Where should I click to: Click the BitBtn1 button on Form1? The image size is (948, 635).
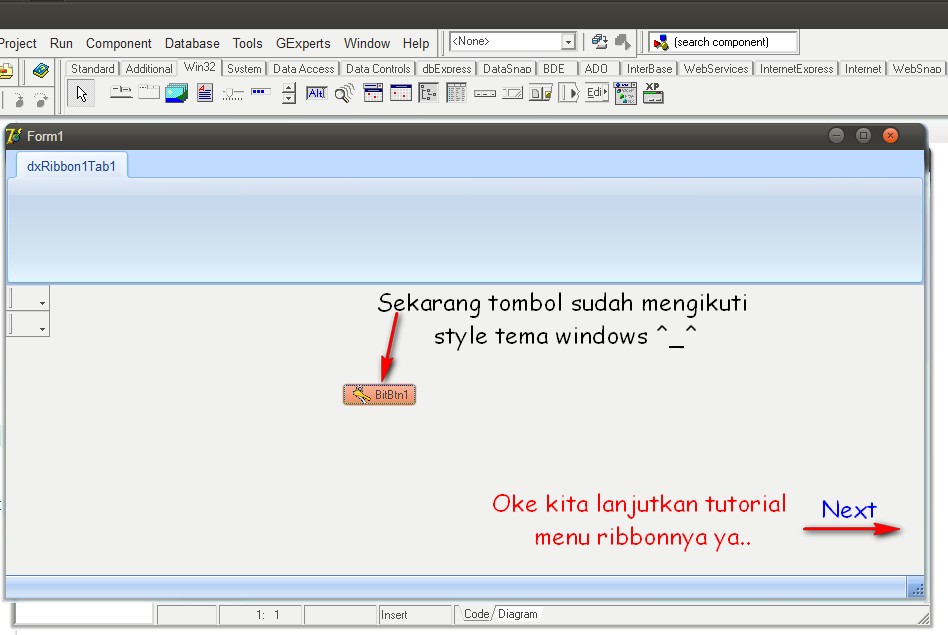click(380, 394)
